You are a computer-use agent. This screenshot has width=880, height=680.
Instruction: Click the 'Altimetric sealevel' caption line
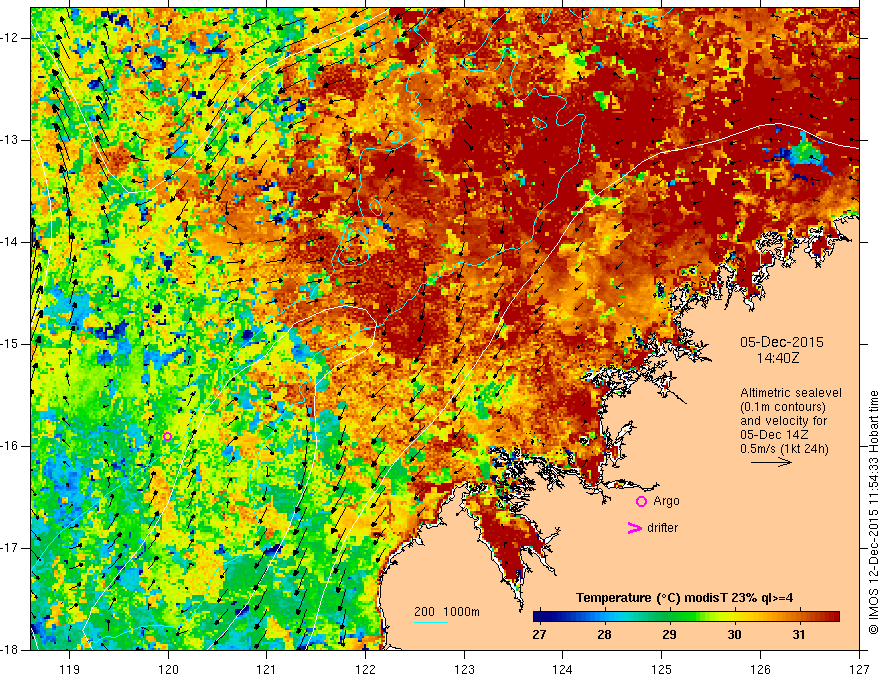791,393
